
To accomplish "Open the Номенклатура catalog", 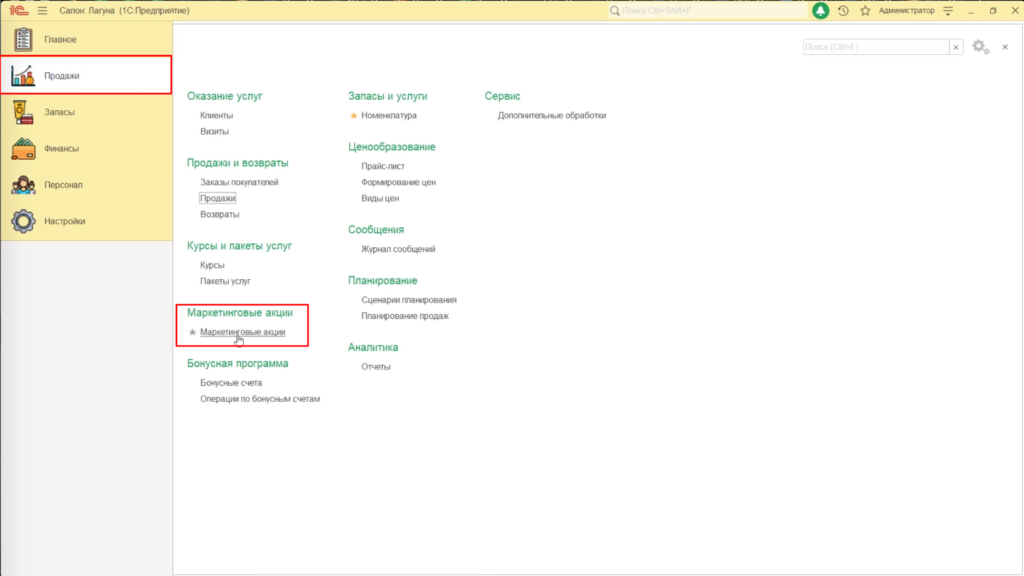I will (x=389, y=116).
